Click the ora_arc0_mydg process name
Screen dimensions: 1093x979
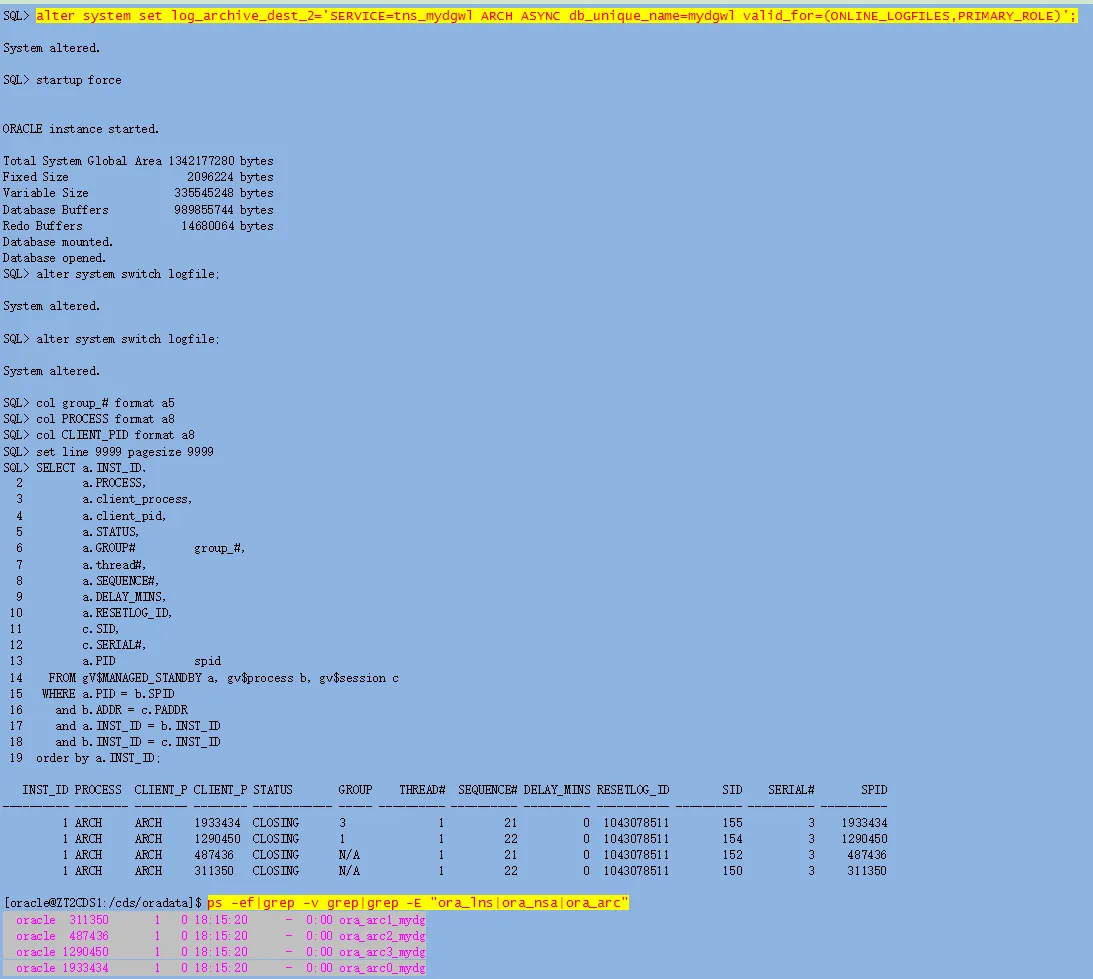382,969
